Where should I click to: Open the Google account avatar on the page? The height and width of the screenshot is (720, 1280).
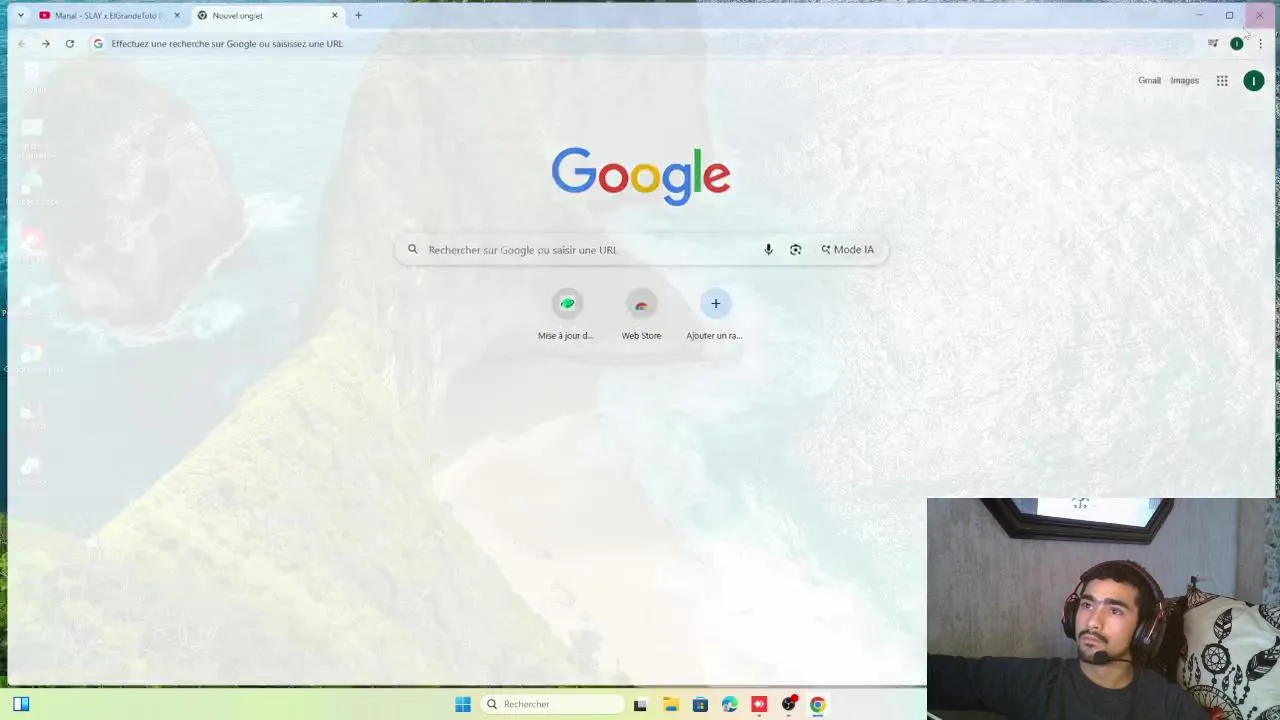pos(1254,81)
